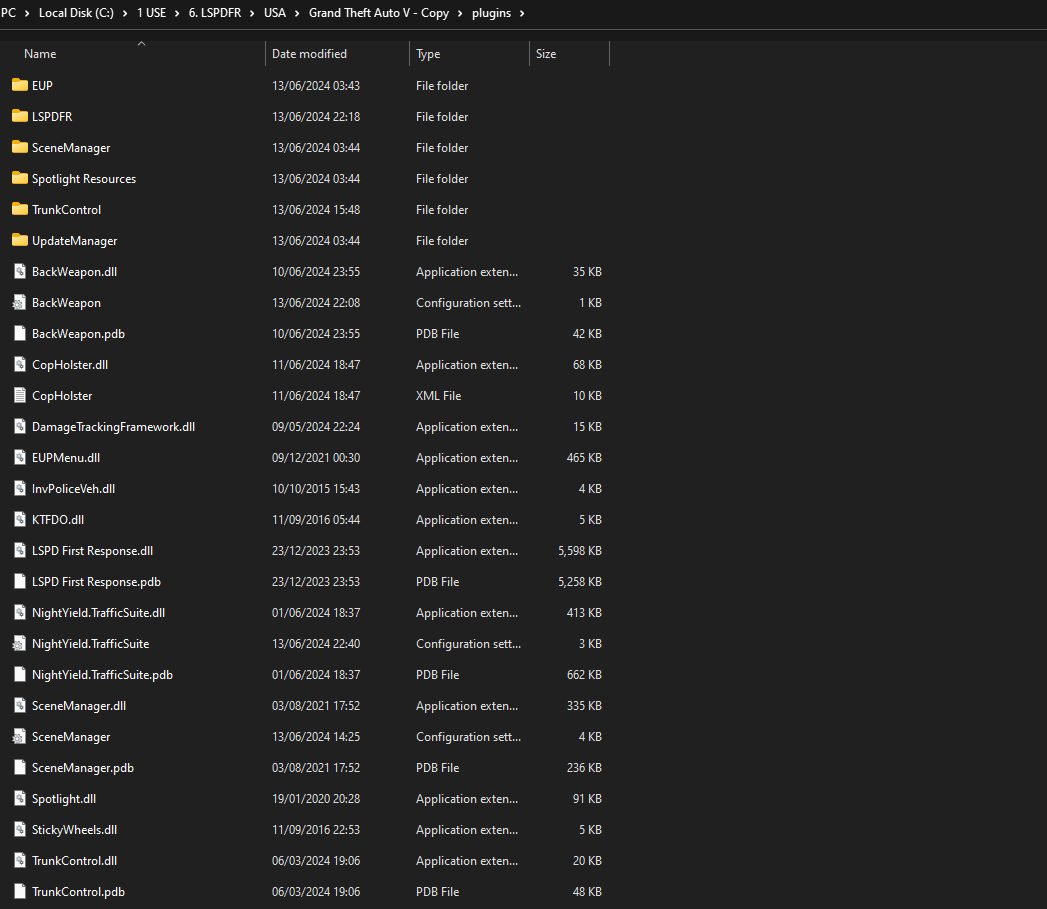Screen dimensions: 1047x909
Task: Click the LSPDFR folder icon
Action: click(20, 116)
